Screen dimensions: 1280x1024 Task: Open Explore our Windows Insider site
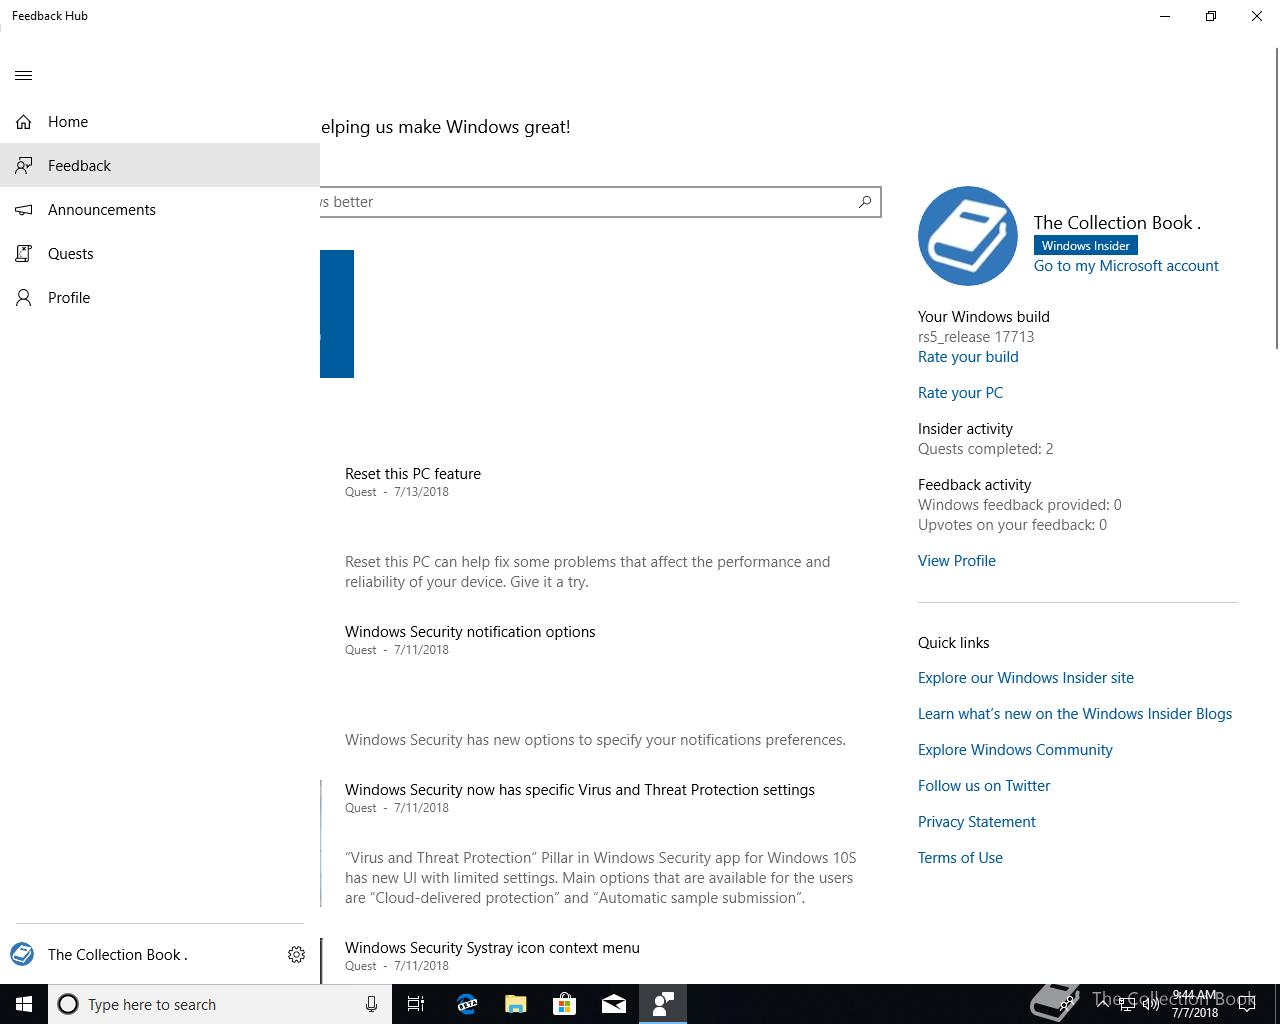[x=1026, y=678]
